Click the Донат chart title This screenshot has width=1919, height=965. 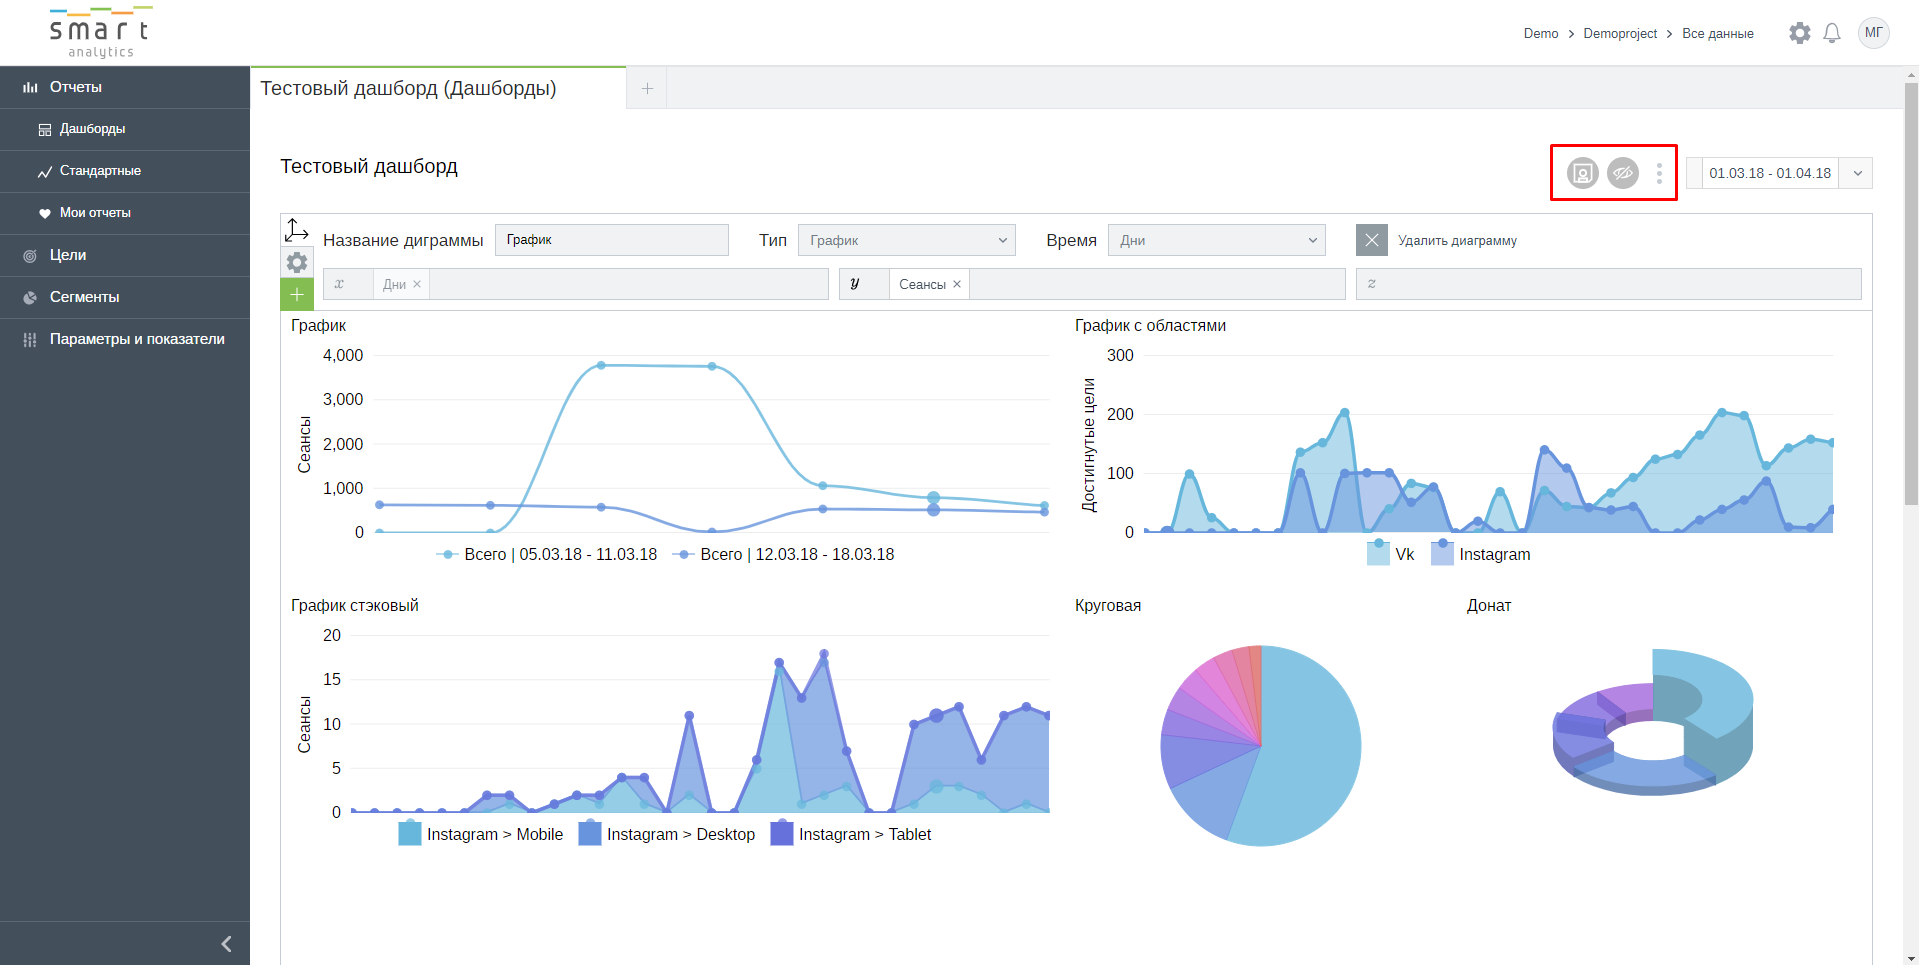(x=1488, y=605)
